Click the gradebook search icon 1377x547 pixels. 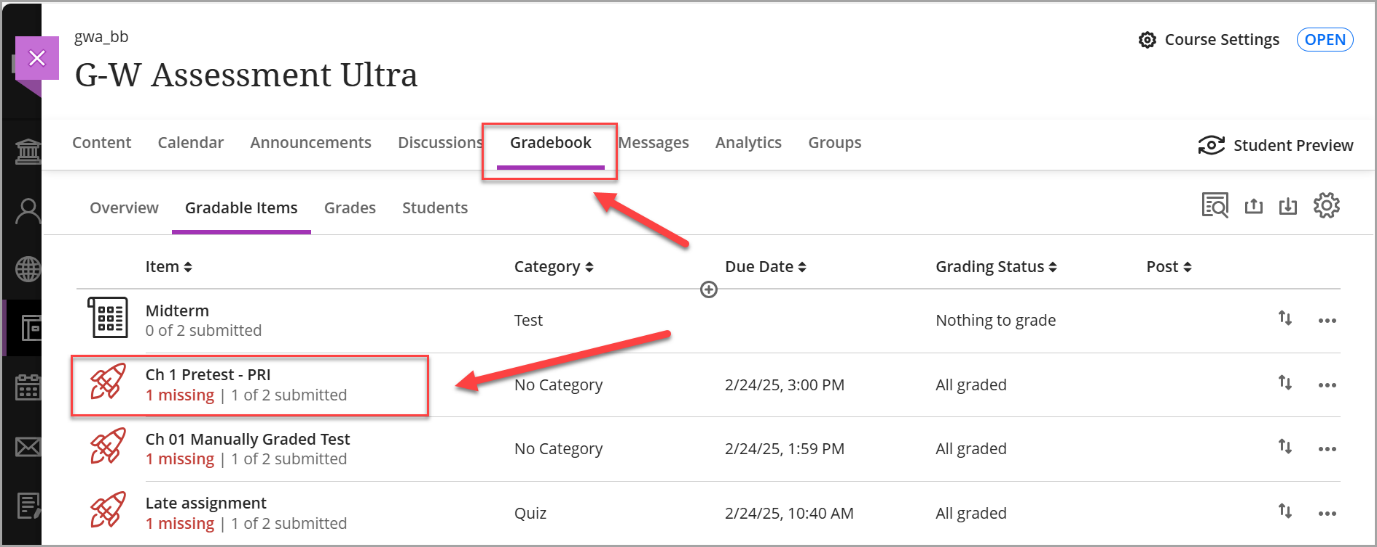pos(1215,206)
